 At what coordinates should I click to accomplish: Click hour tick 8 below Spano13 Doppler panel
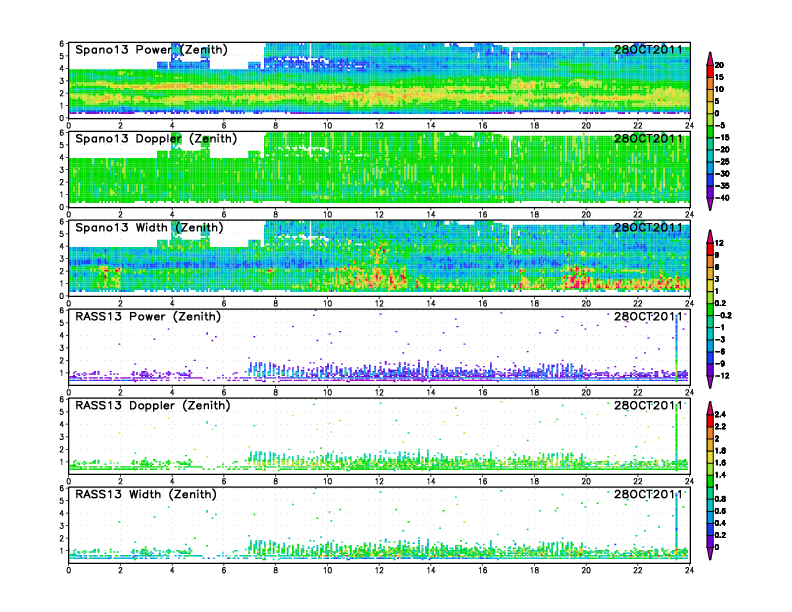click(x=276, y=214)
